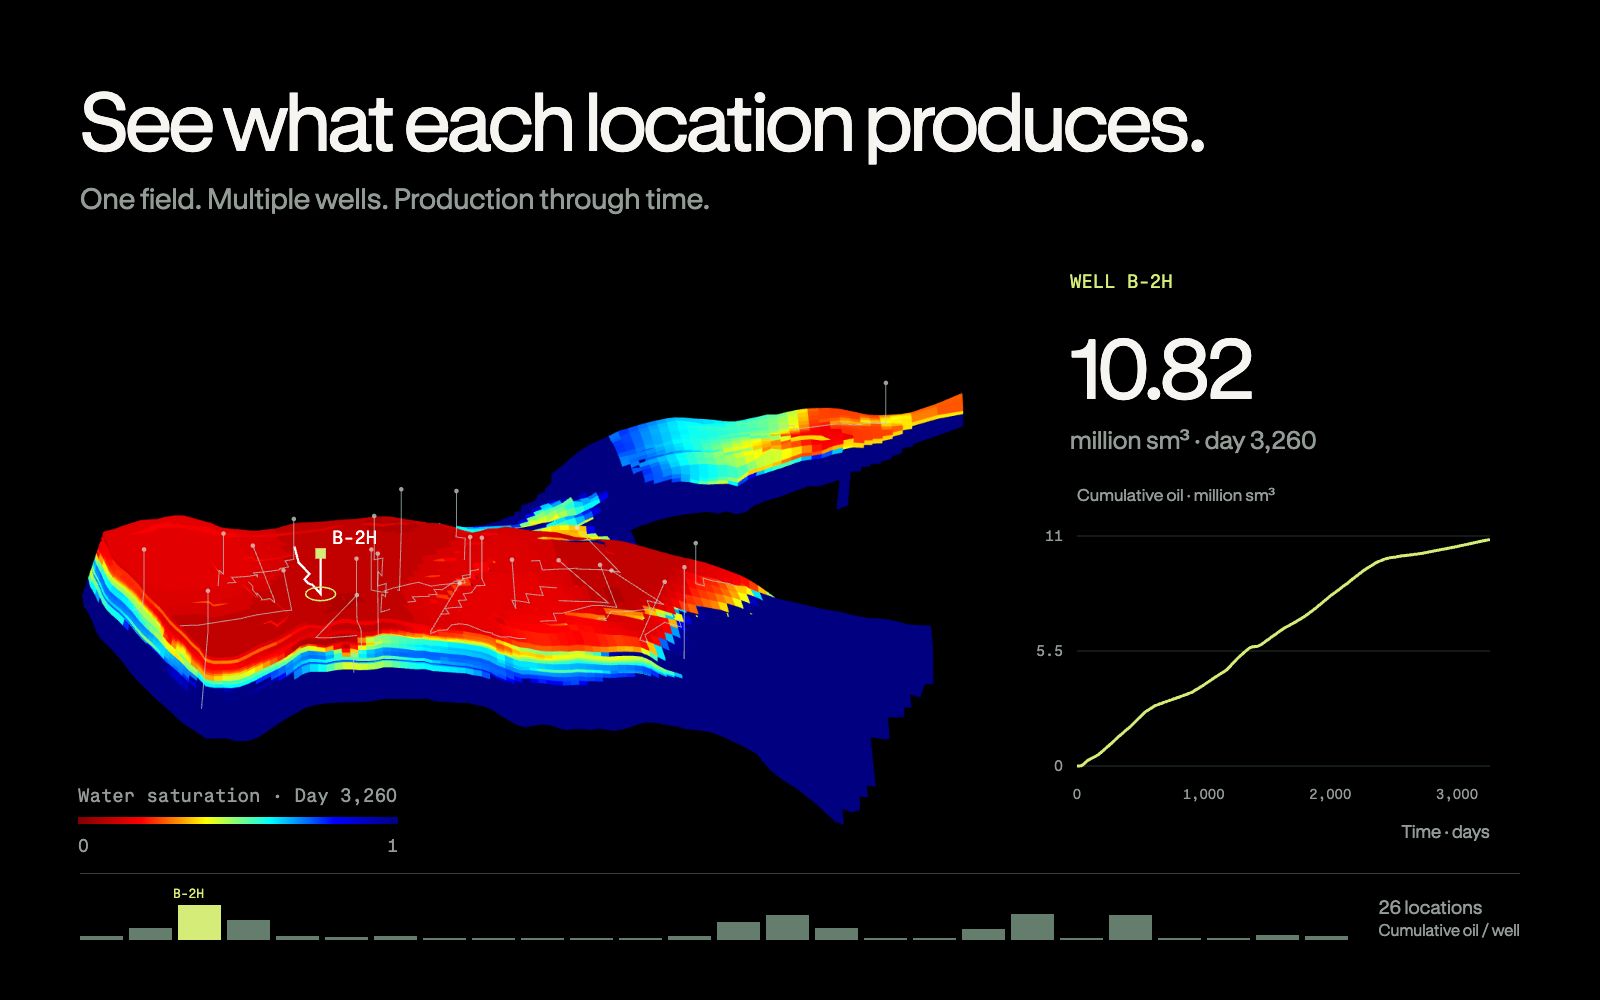Select the large "10.82" production value
1600x1000 pixels.
1160,369
